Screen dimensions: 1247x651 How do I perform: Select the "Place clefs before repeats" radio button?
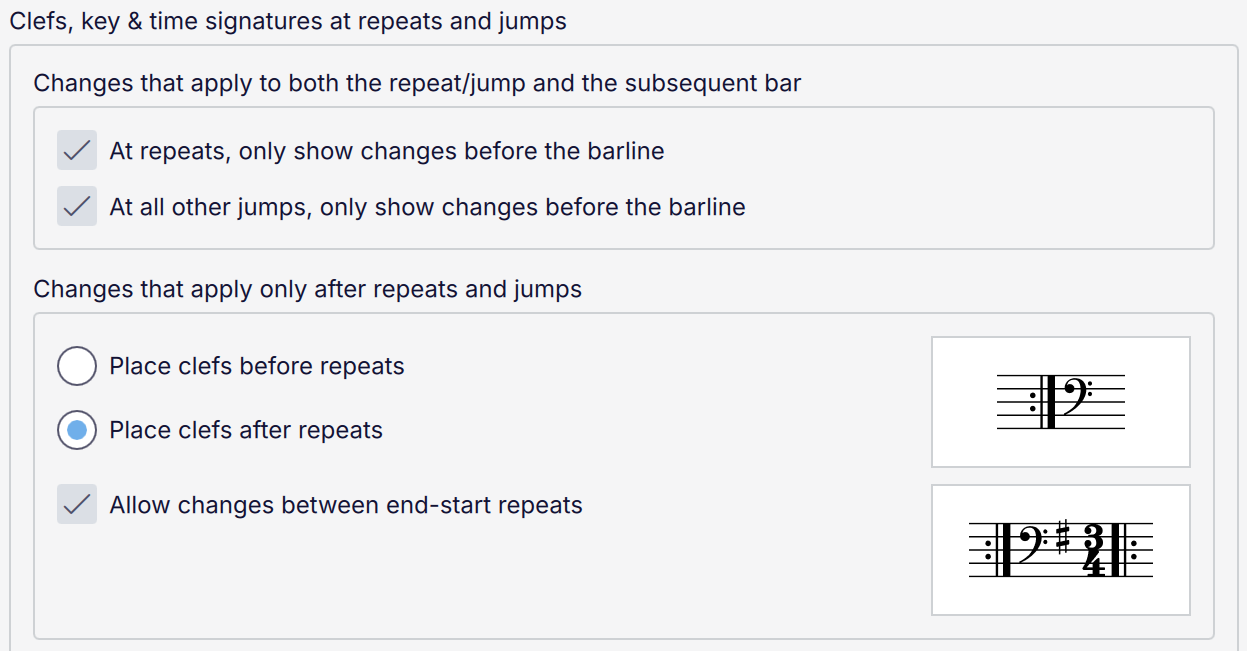[x=77, y=366]
